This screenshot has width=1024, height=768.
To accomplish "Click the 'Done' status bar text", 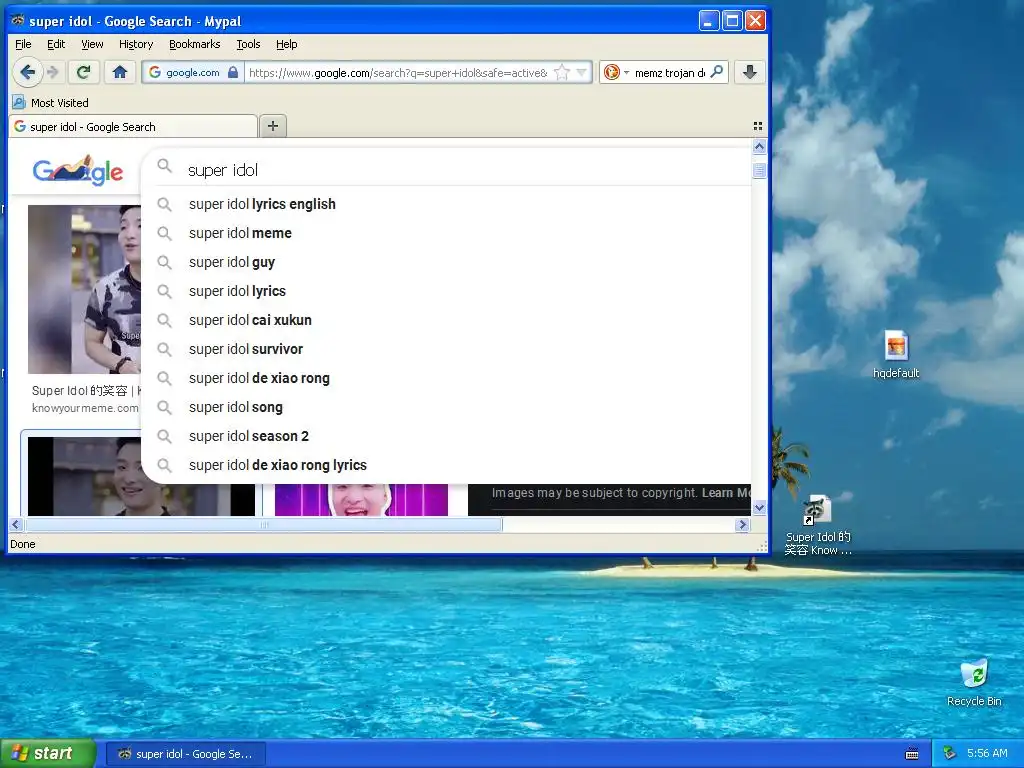I will (23, 544).
